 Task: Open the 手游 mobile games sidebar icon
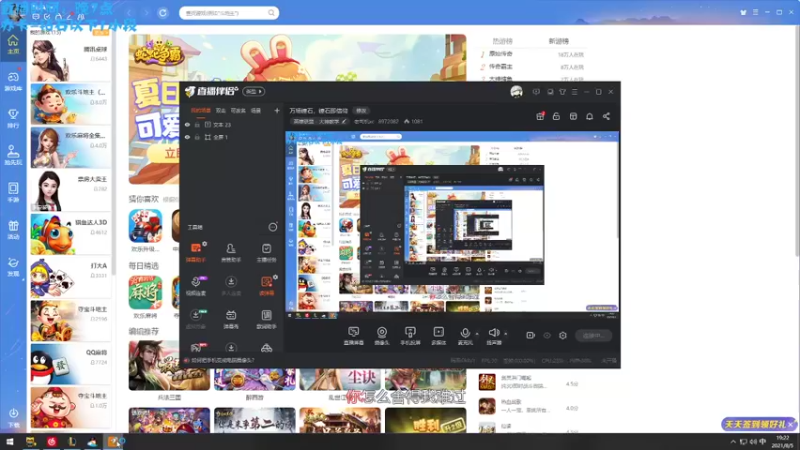click(x=13, y=192)
